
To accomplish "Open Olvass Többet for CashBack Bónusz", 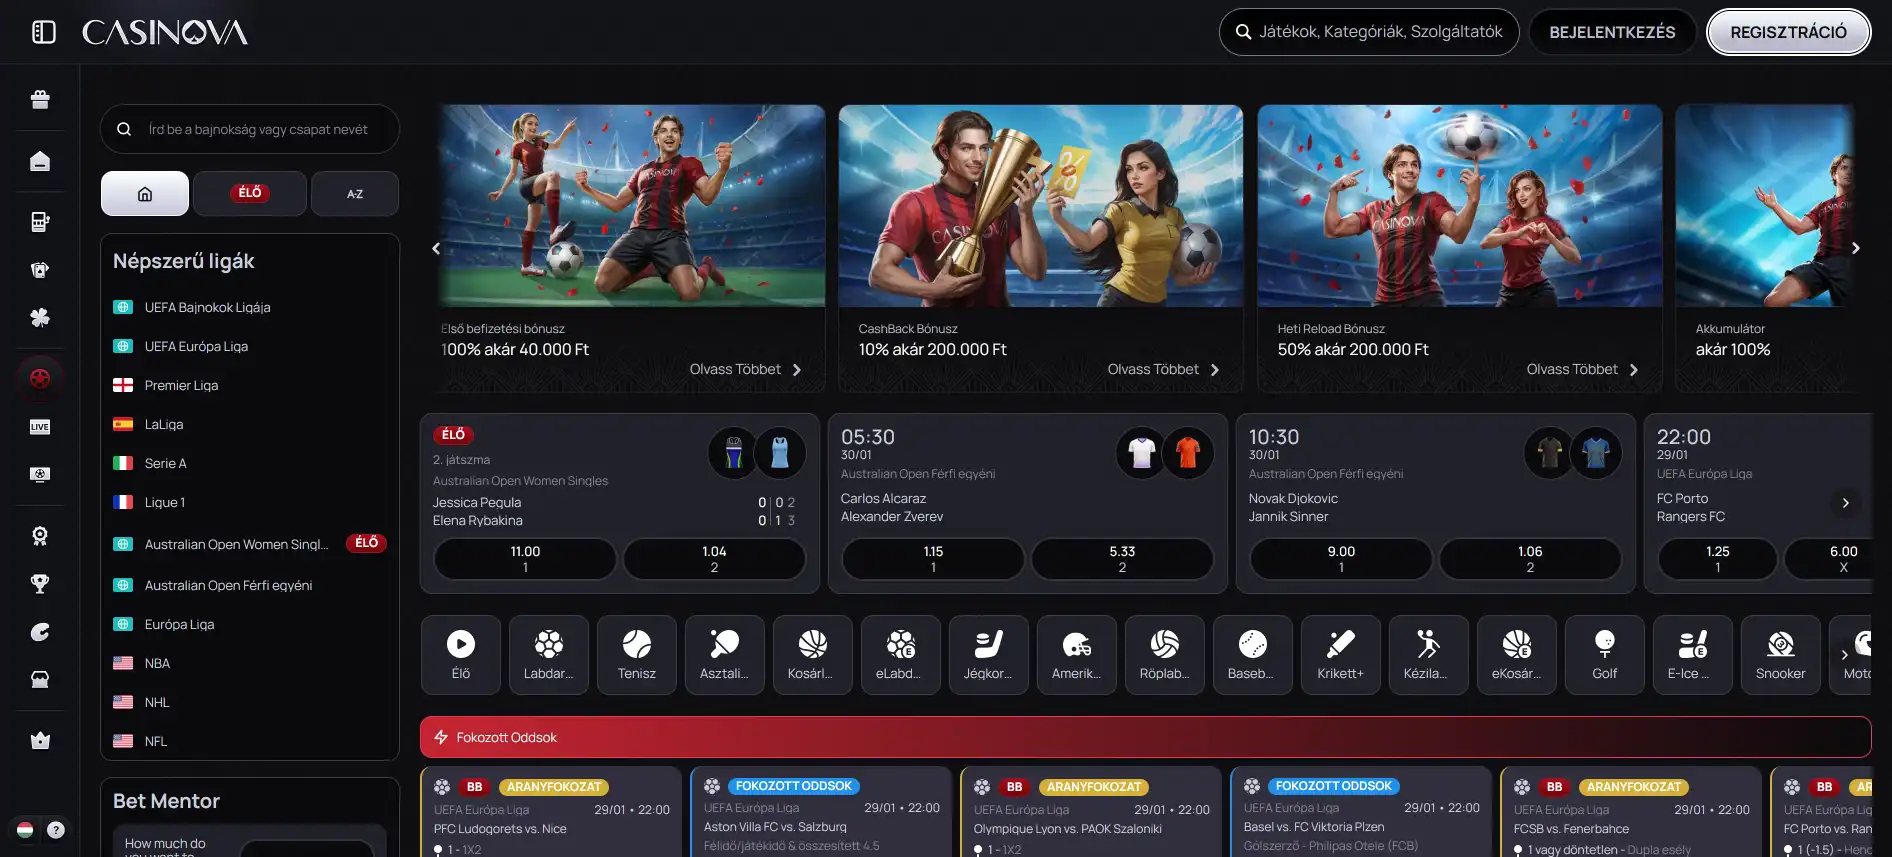I will click(1164, 370).
